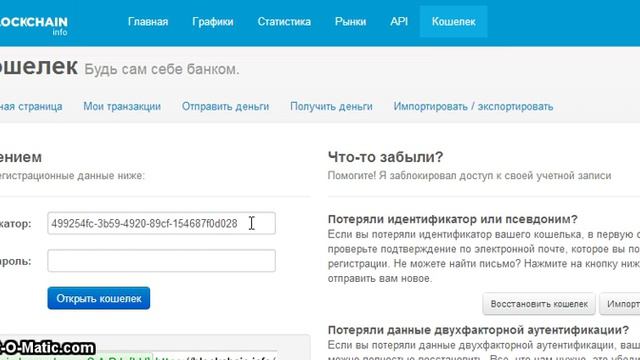This screenshot has width=640, height=360.
Task: Click 'Потеряли идентификатор или псевдоним?' heading
Action: pyautogui.click(x=453, y=219)
